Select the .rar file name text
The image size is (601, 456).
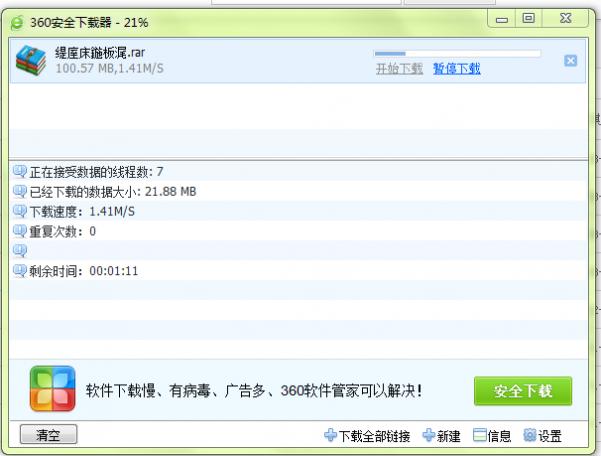tap(100, 52)
